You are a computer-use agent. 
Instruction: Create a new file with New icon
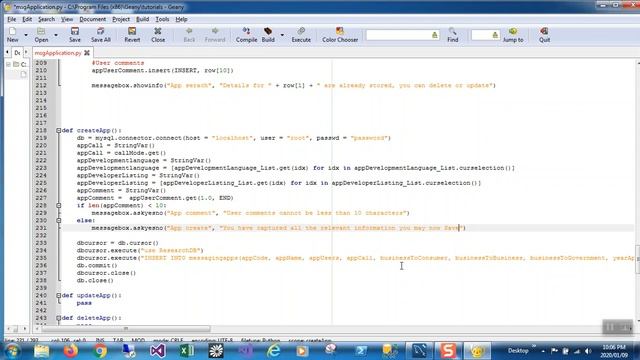[x=12, y=35]
